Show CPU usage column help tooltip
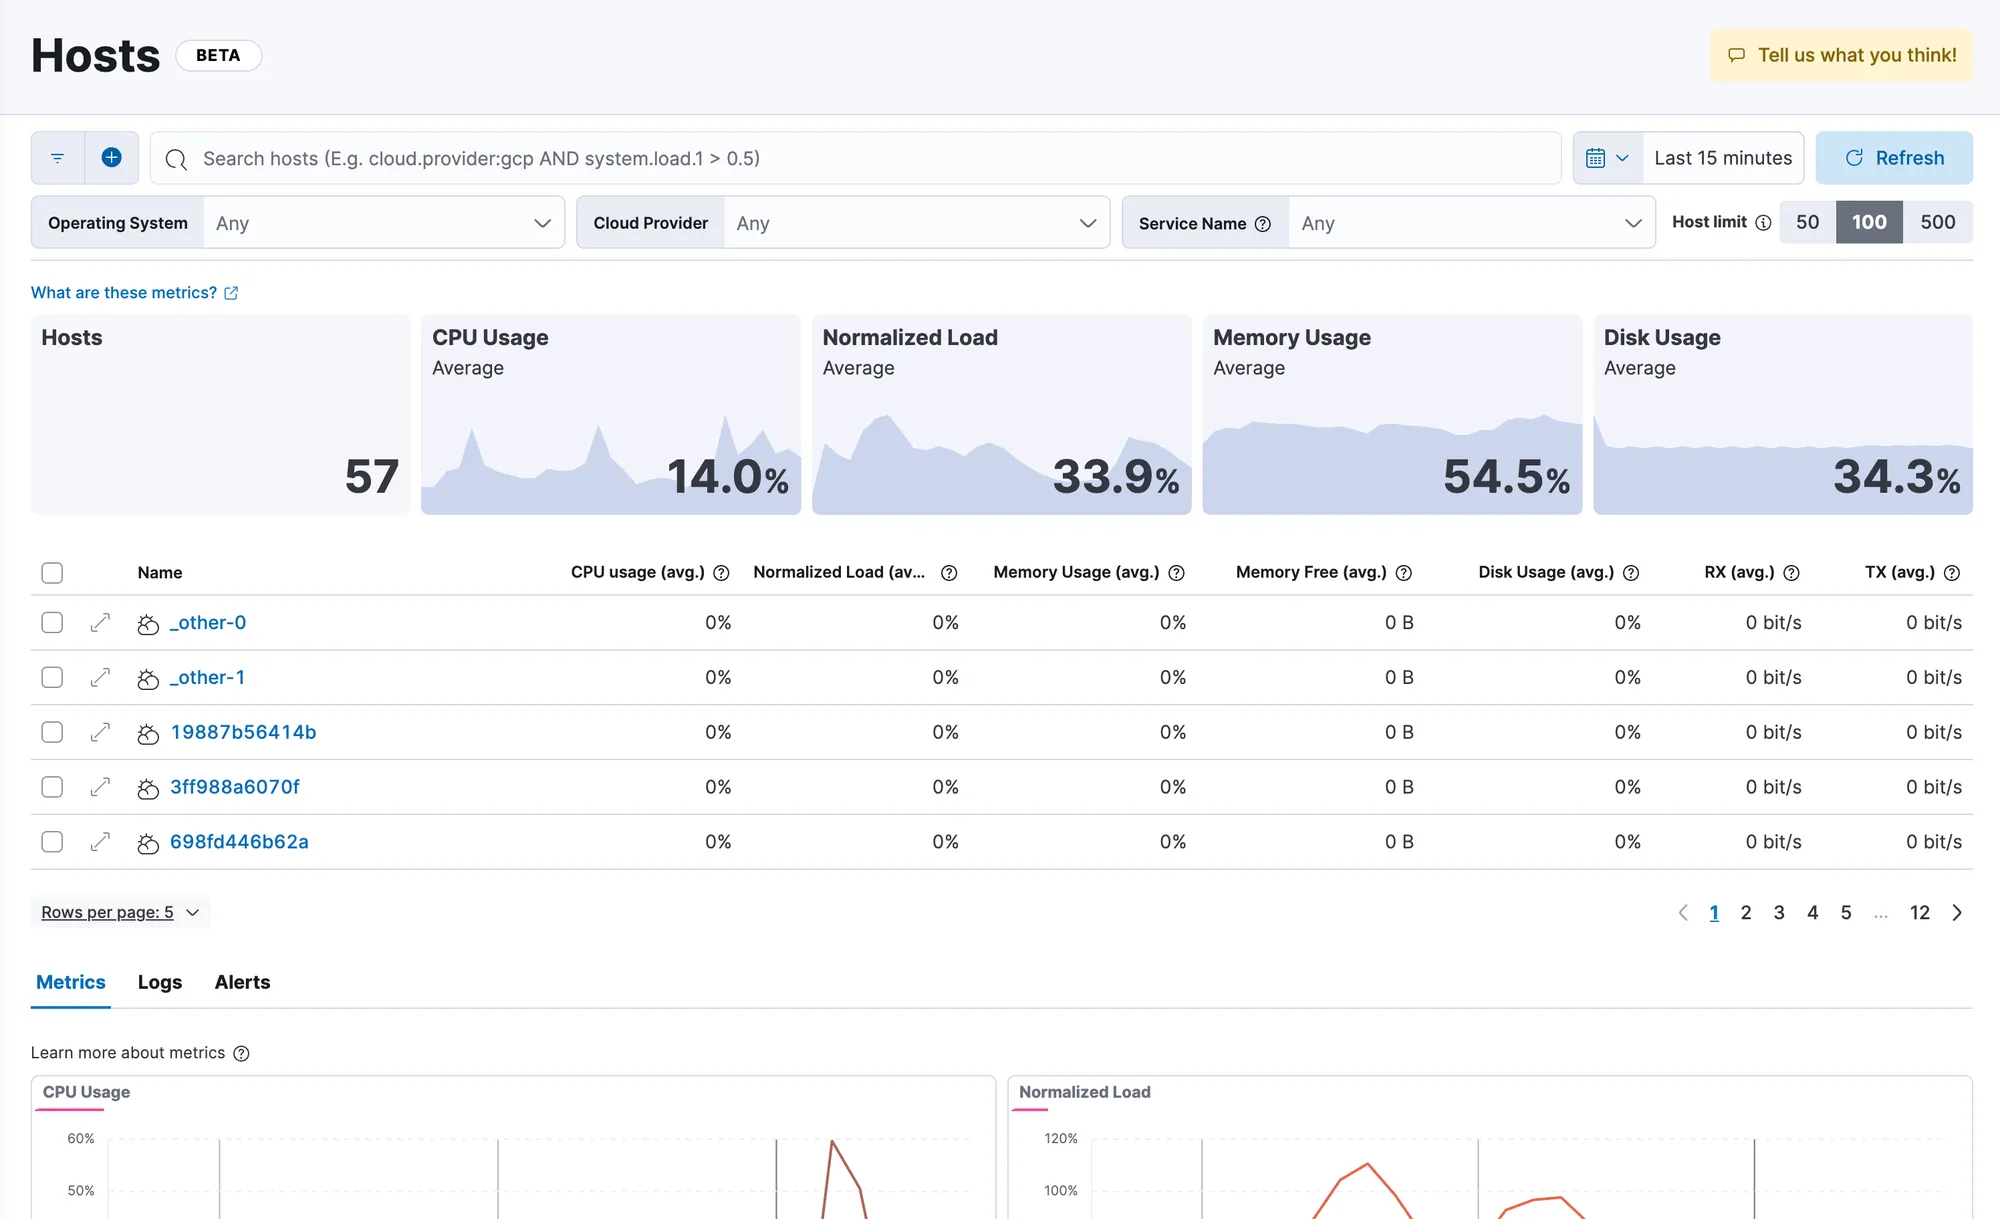This screenshot has height=1219, width=2000. (721, 573)
